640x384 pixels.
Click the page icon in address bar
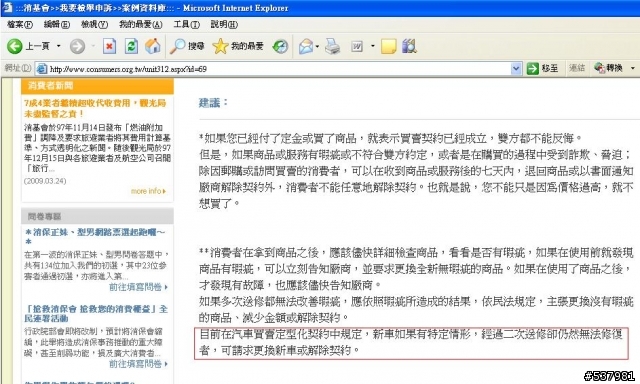click(42, 69)
